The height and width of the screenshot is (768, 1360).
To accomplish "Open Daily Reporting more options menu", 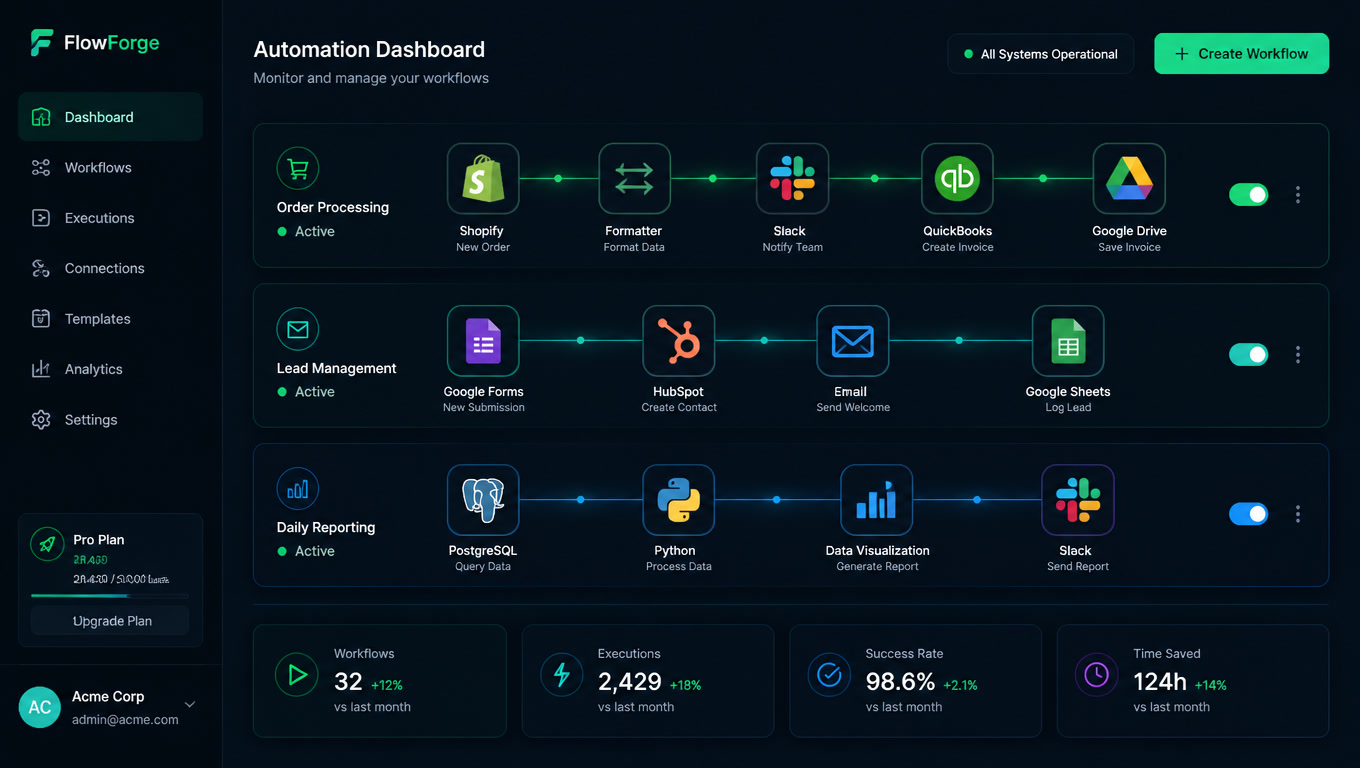I will (x=1298, y=514).
